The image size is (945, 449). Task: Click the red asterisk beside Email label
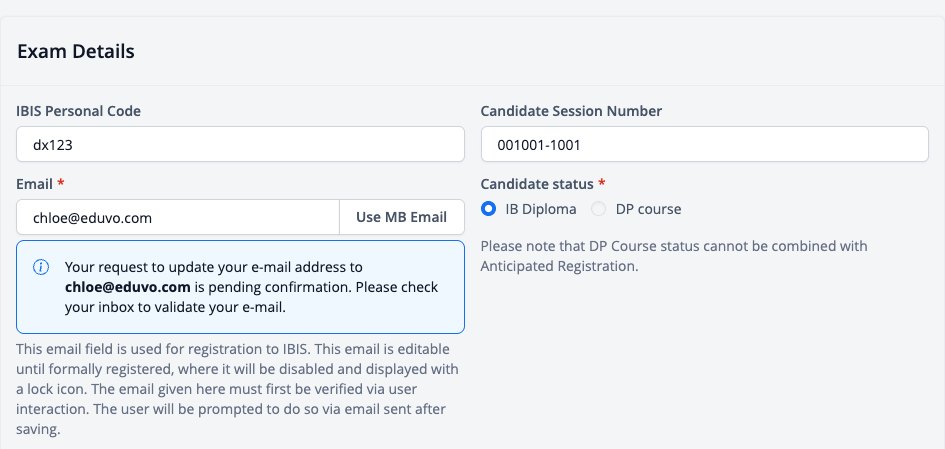click(x=61, y=183)
